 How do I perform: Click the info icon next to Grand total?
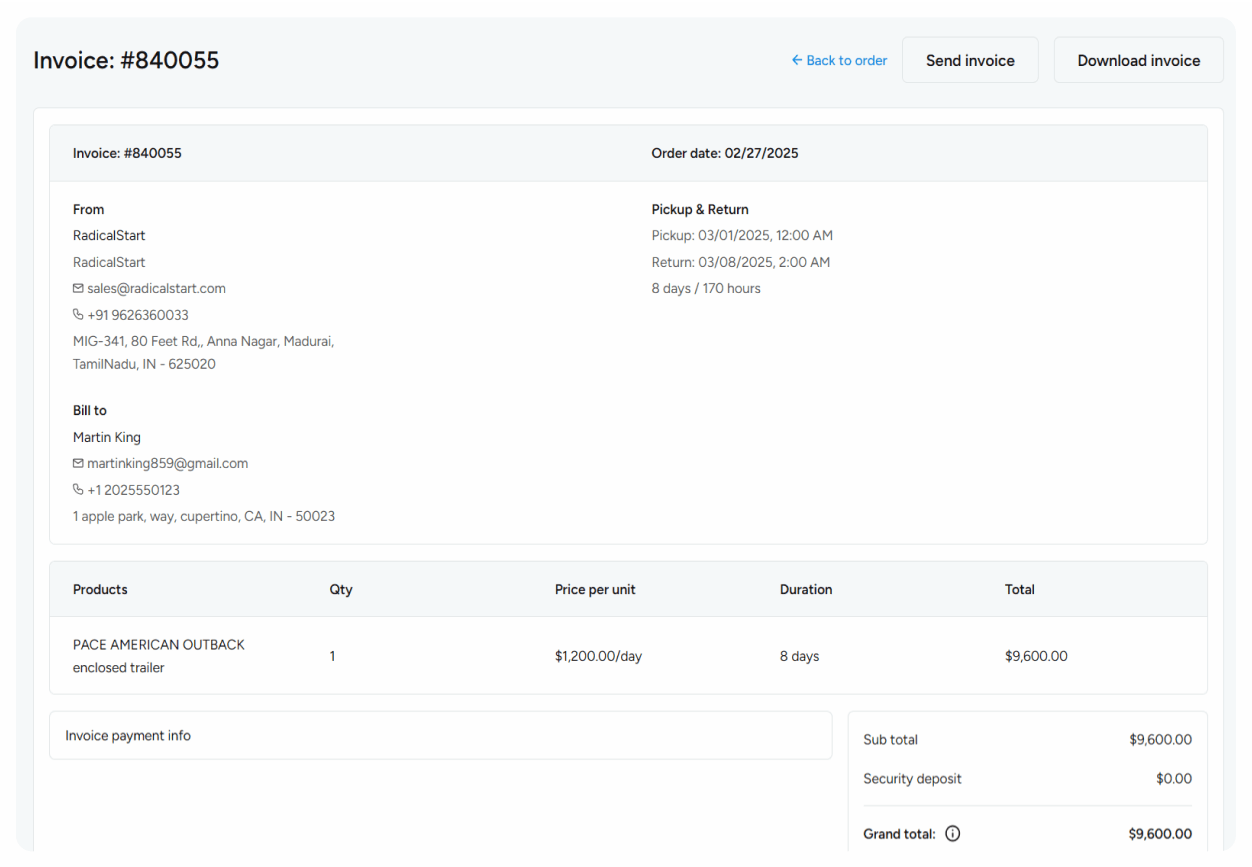[952, 833]
